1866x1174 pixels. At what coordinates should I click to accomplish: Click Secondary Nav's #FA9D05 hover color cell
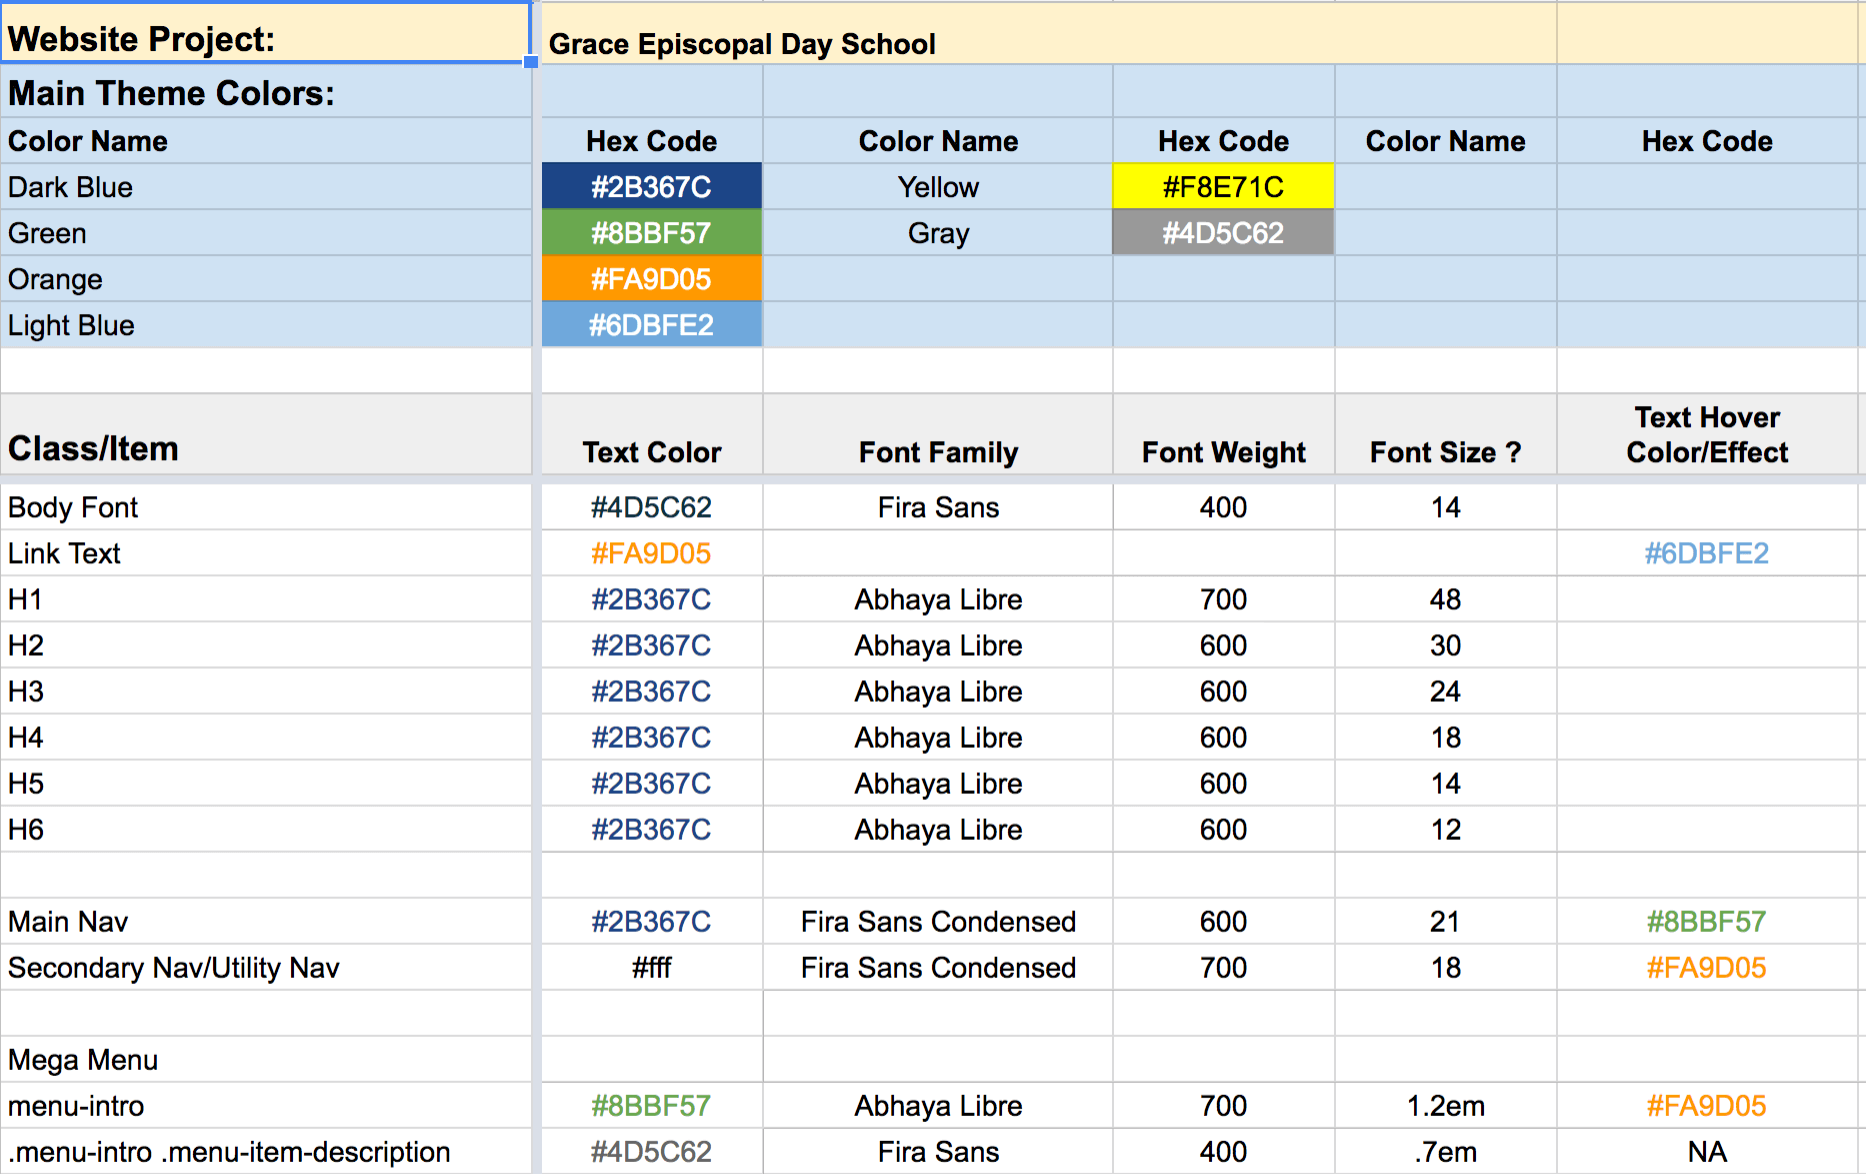[x=1707, y=967]
